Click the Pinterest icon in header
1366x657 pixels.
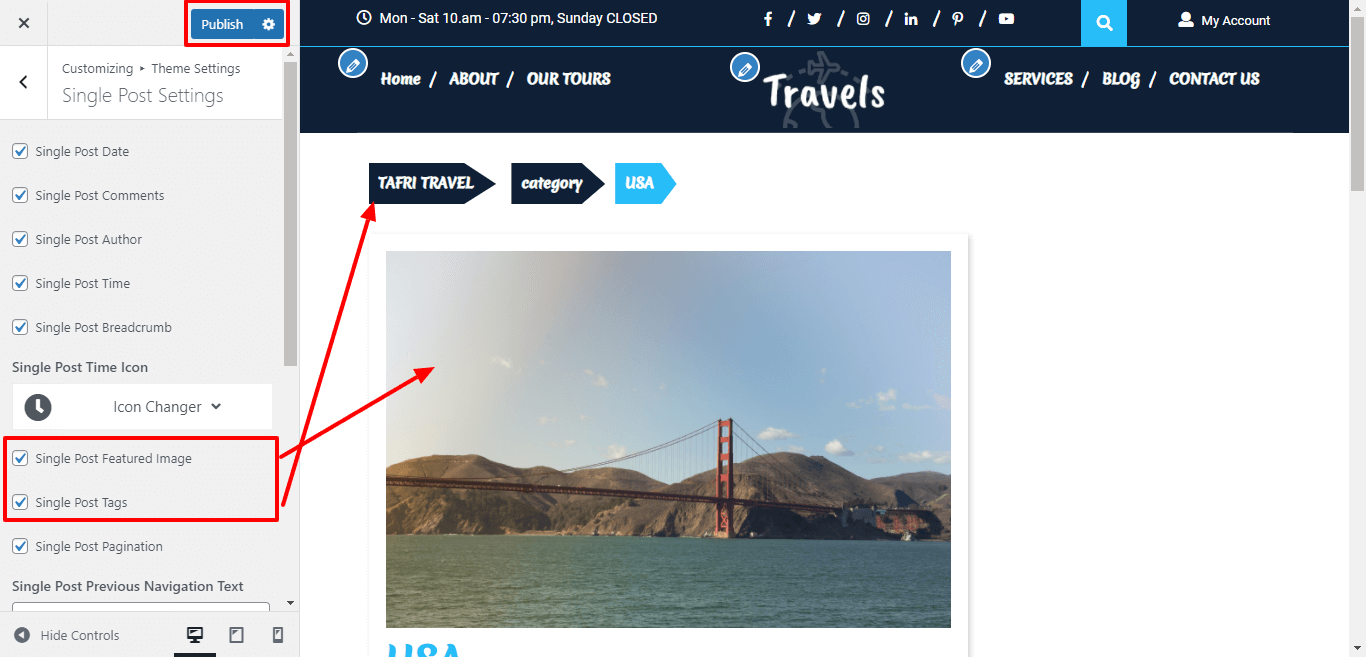[958, 19]
